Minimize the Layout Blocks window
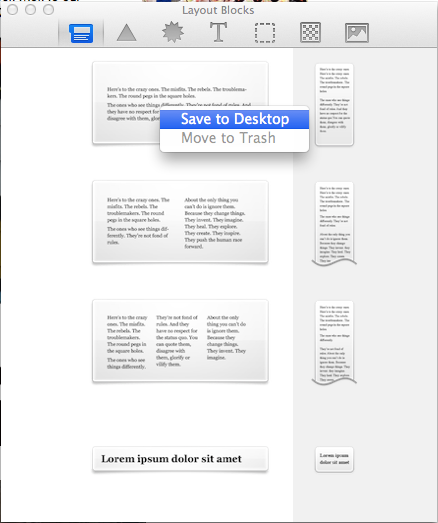The height and width of the screenshot is (523, 438). pos(31,10)
